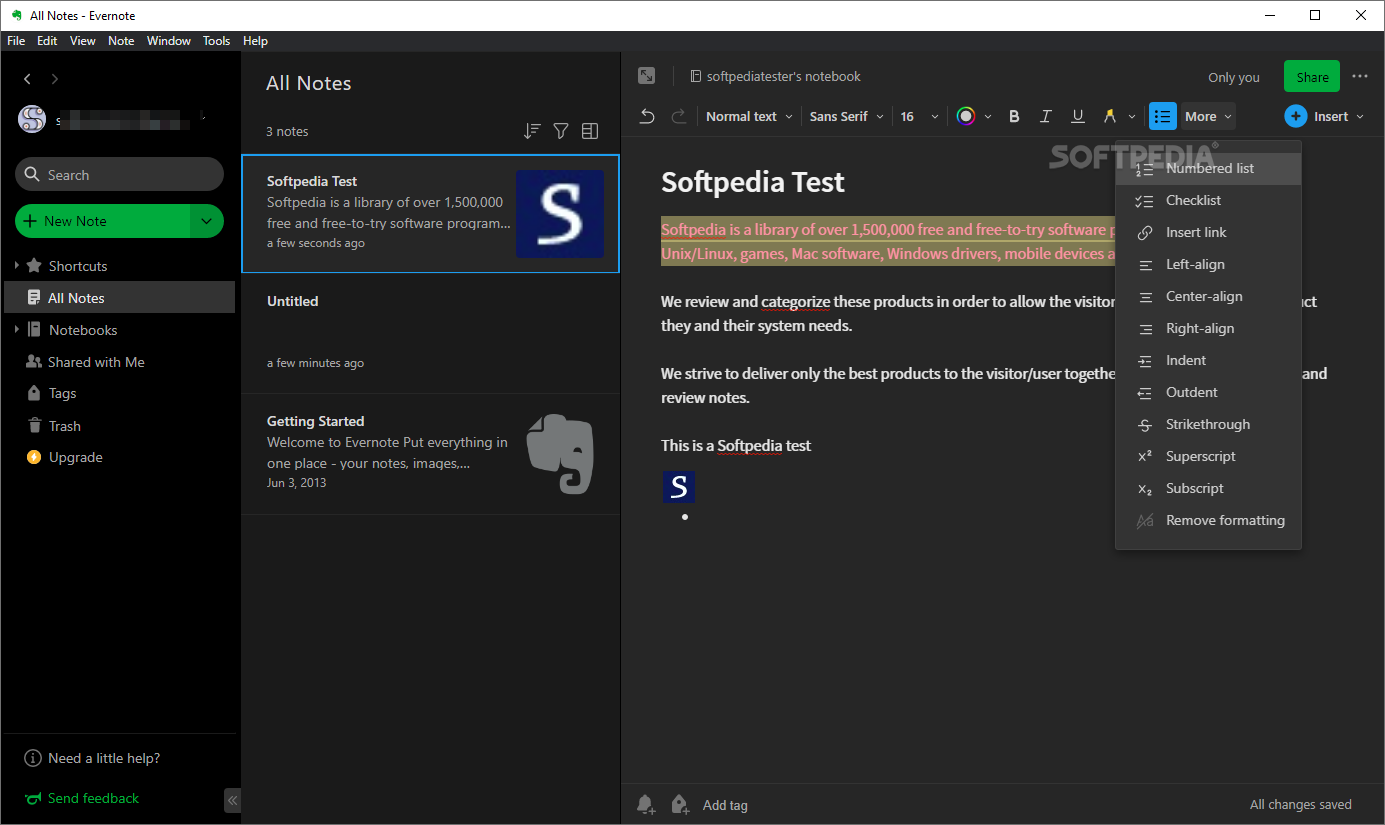The image size is (1385, 825).
Task: Select the Getting Started note
Action: [x=431, y=454]
